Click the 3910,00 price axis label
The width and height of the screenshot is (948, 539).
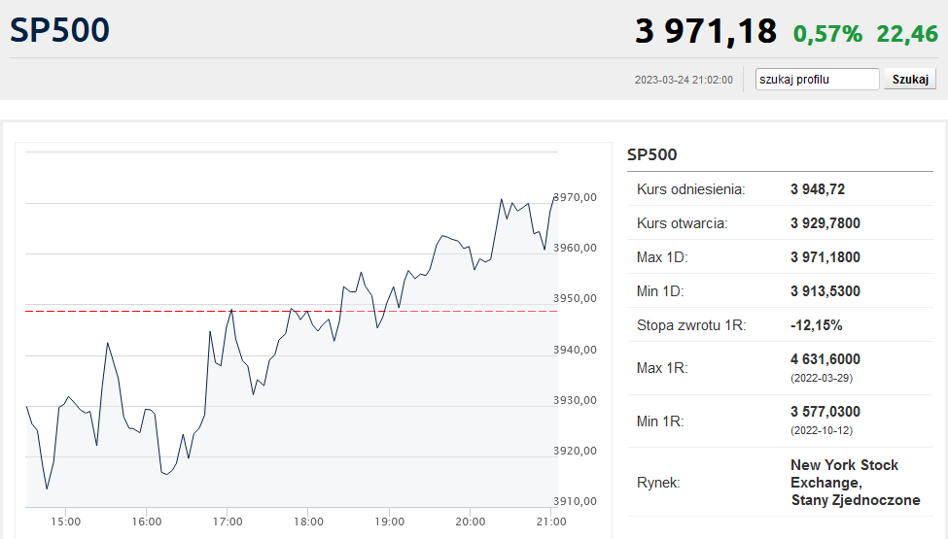click(575, 500)
